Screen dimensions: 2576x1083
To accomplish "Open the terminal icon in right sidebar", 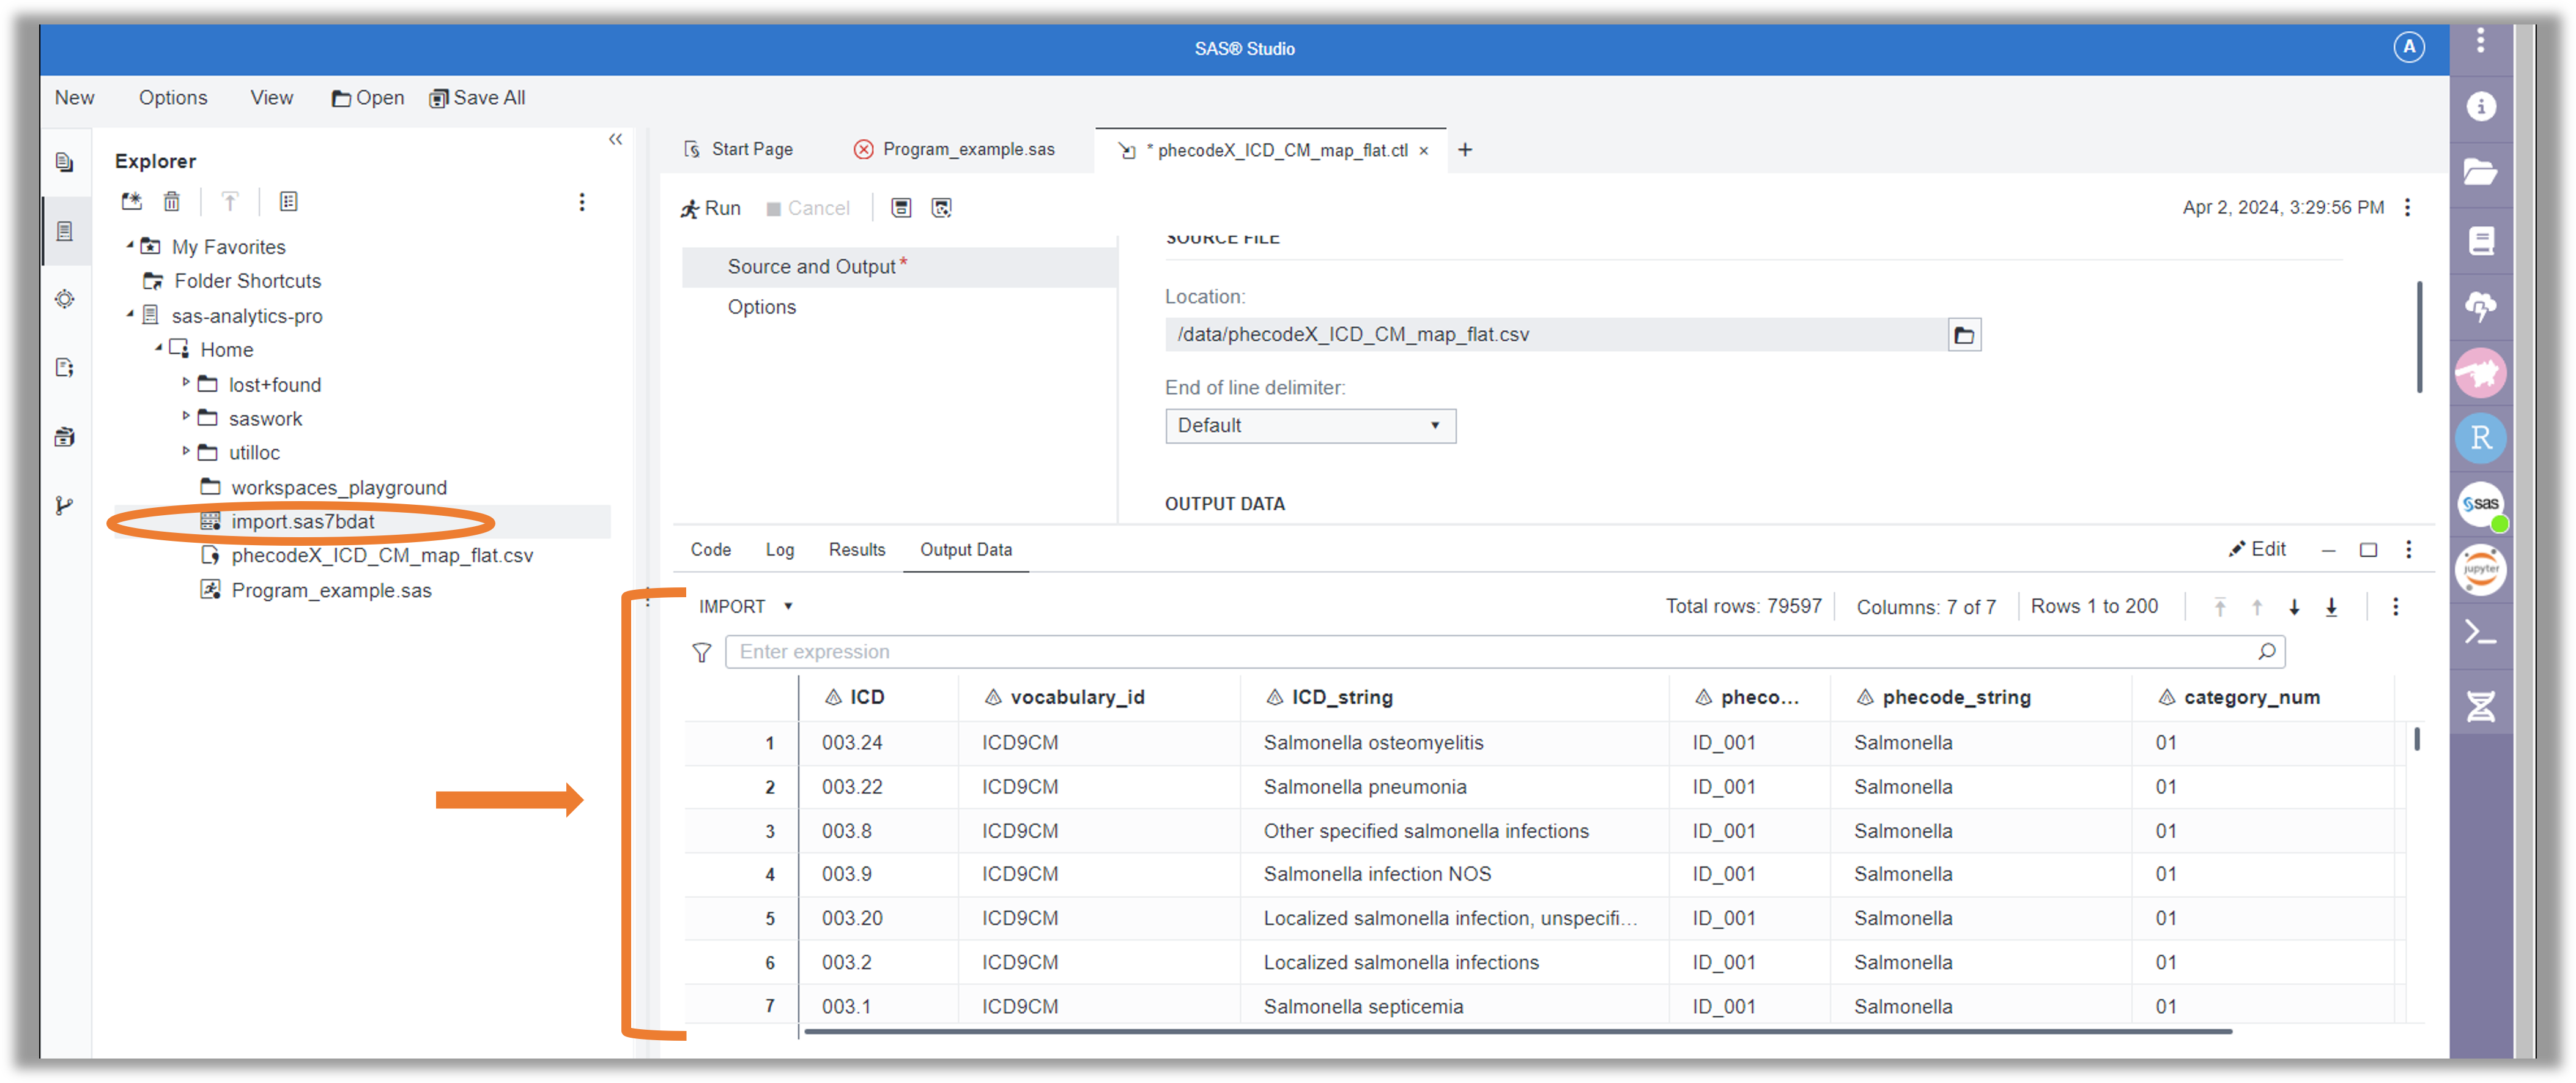I will [2481, 632].
